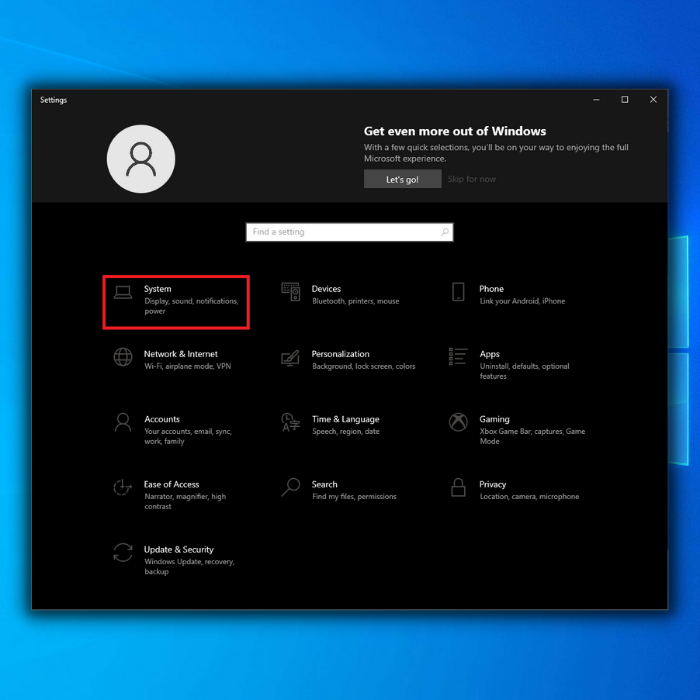Open Update & Security title
The image size is (700, 700).
[179, 550]
